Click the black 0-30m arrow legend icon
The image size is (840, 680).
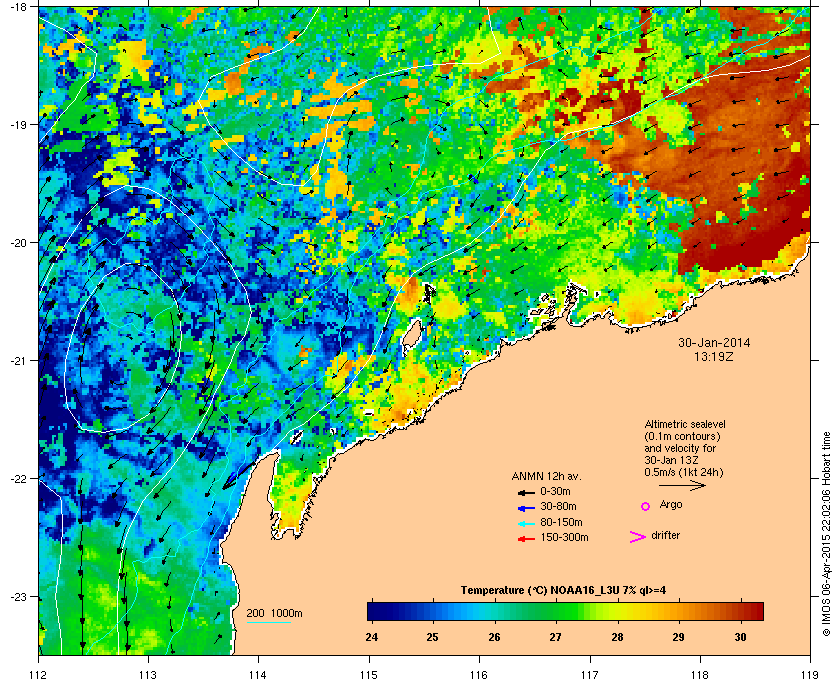tap(526, 492)
